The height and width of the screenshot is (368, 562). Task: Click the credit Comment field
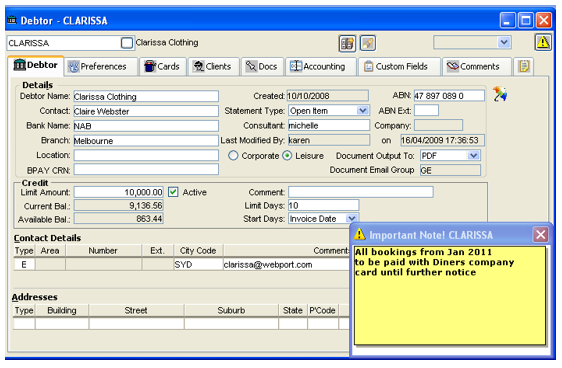point(361,192)
